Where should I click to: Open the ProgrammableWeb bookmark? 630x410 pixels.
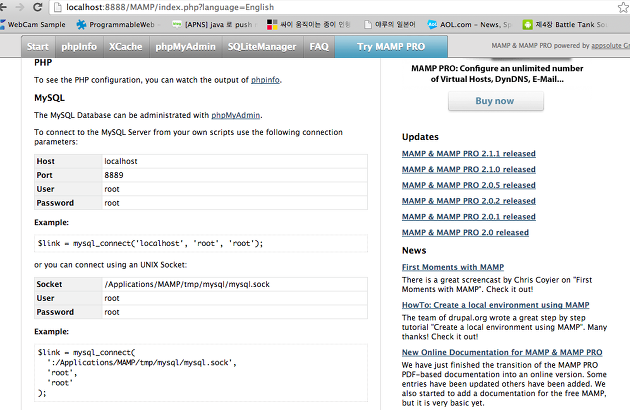(116, 25)
